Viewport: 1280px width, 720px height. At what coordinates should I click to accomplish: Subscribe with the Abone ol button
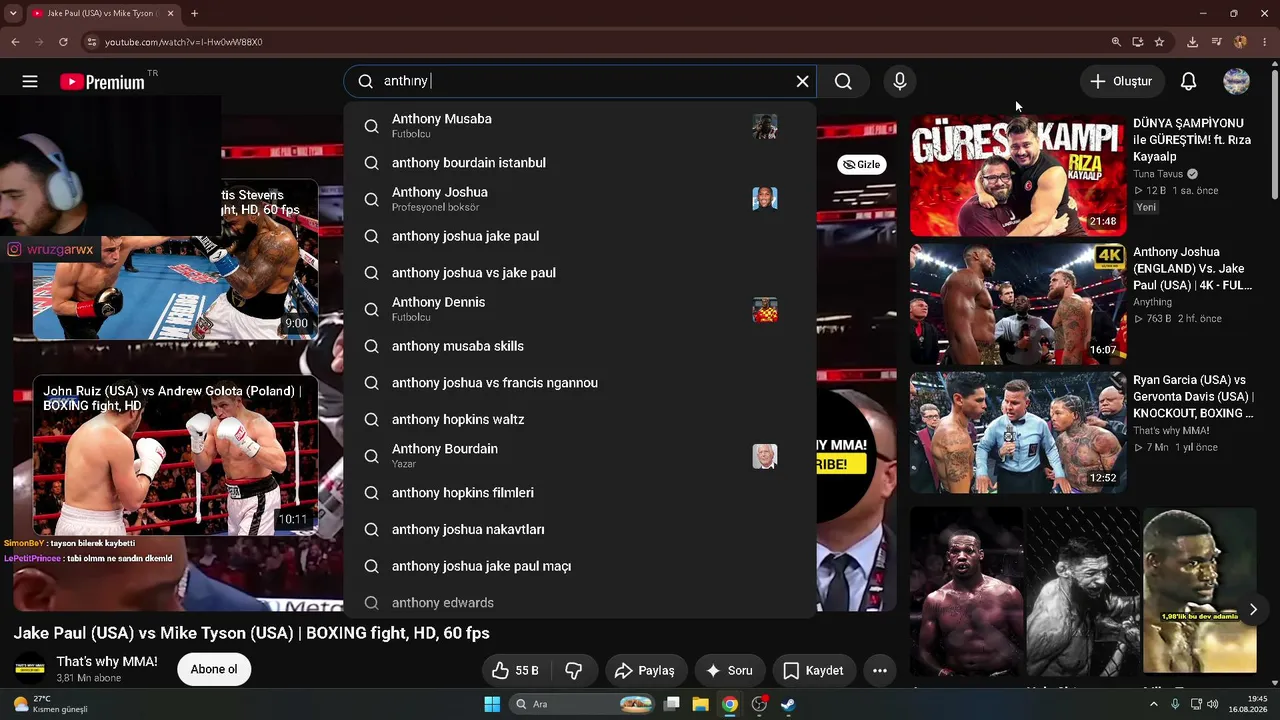point(214,670)
